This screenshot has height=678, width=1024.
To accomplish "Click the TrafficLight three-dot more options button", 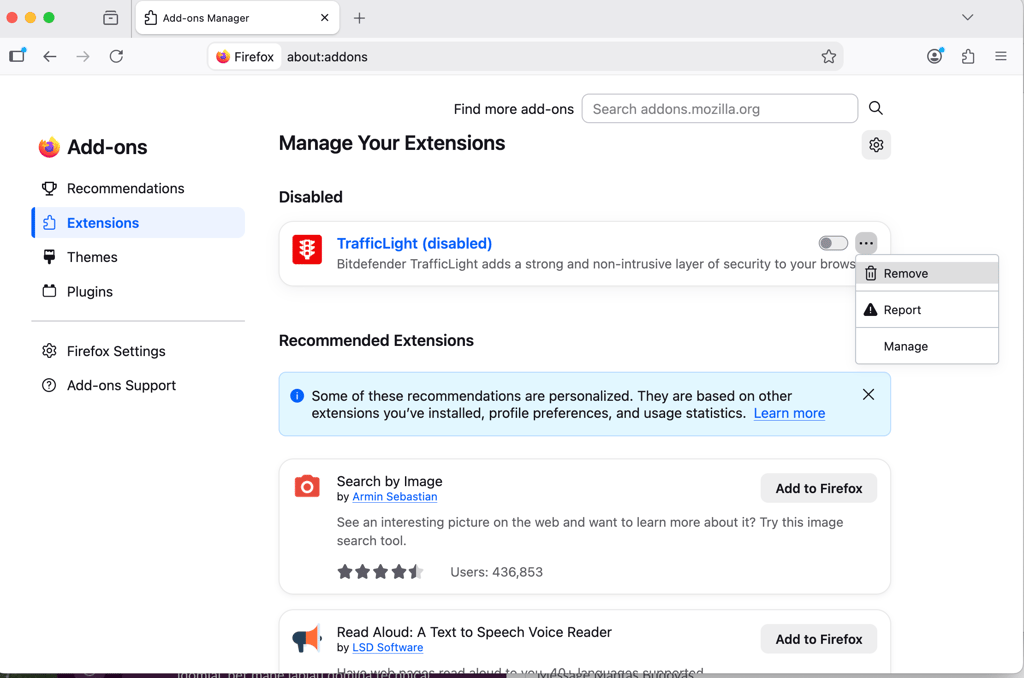I will (x=866, y=243).
